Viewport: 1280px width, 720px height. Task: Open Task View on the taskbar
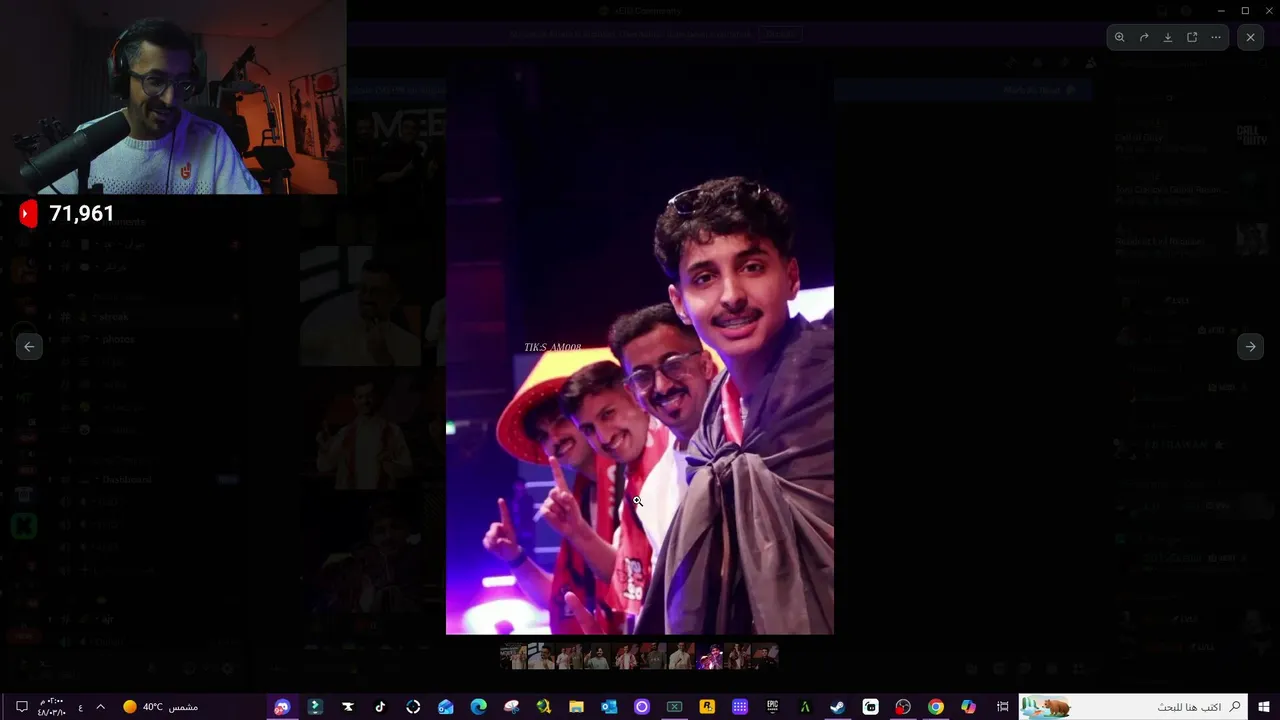(1002, 707)
